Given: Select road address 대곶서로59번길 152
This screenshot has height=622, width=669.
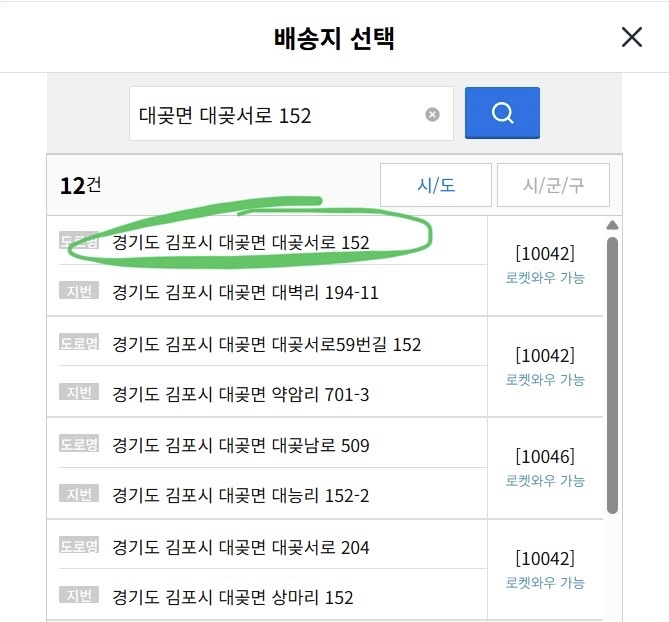Looking at the screenshot, I should click(267, 345).
